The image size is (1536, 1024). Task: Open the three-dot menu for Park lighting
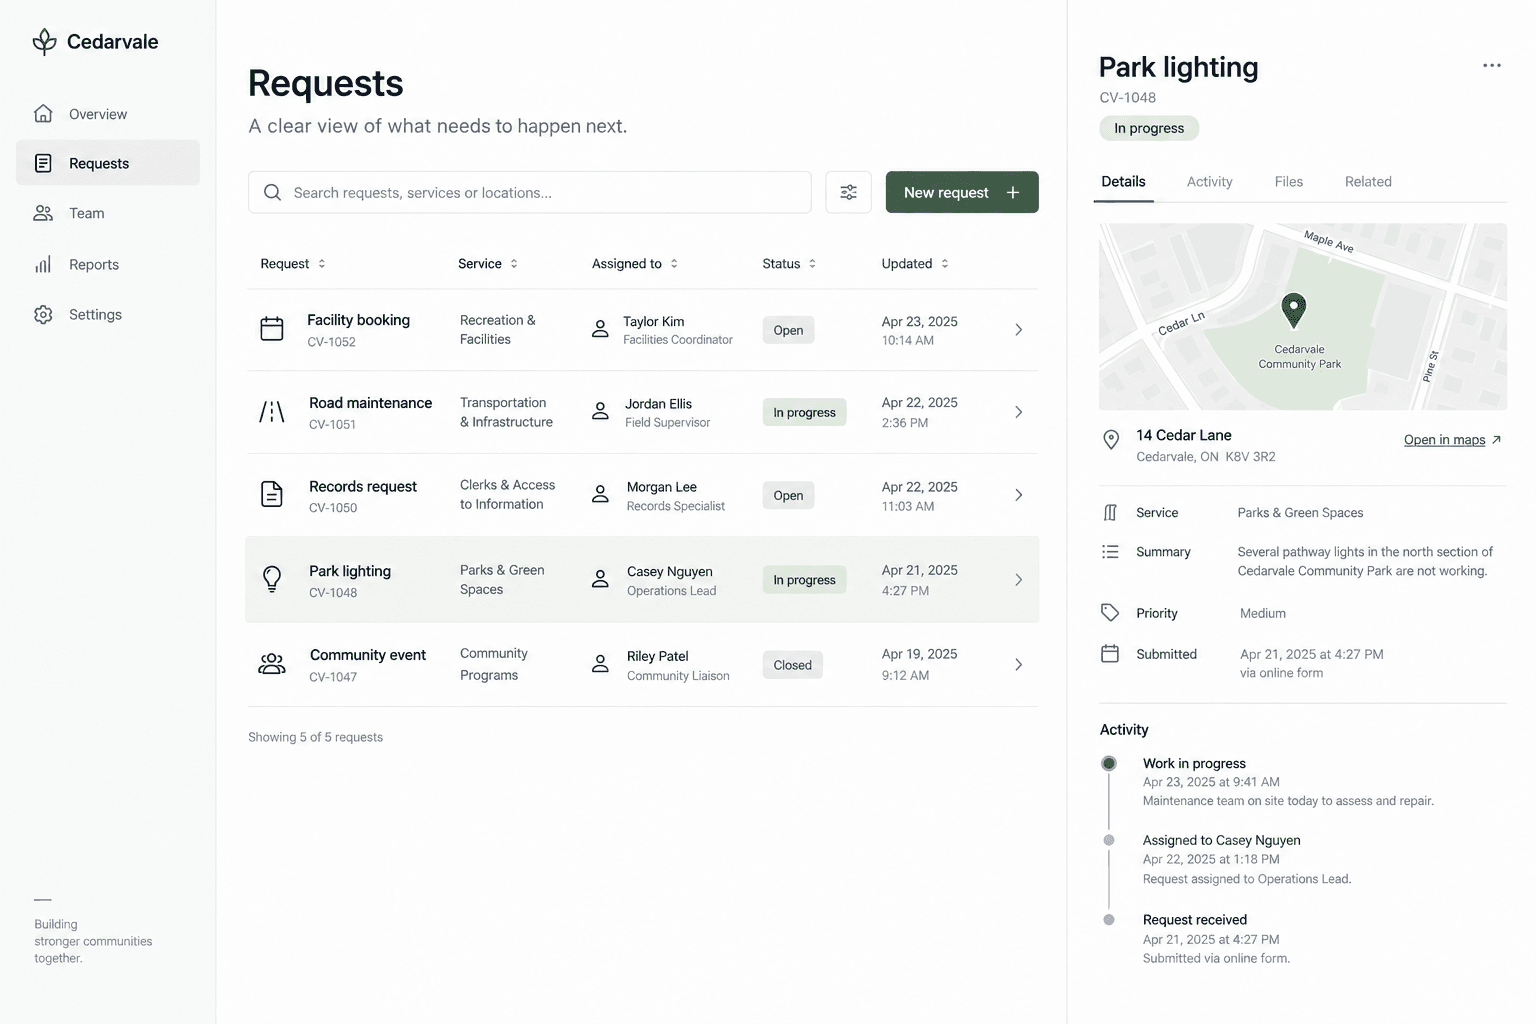point(1491,65)
